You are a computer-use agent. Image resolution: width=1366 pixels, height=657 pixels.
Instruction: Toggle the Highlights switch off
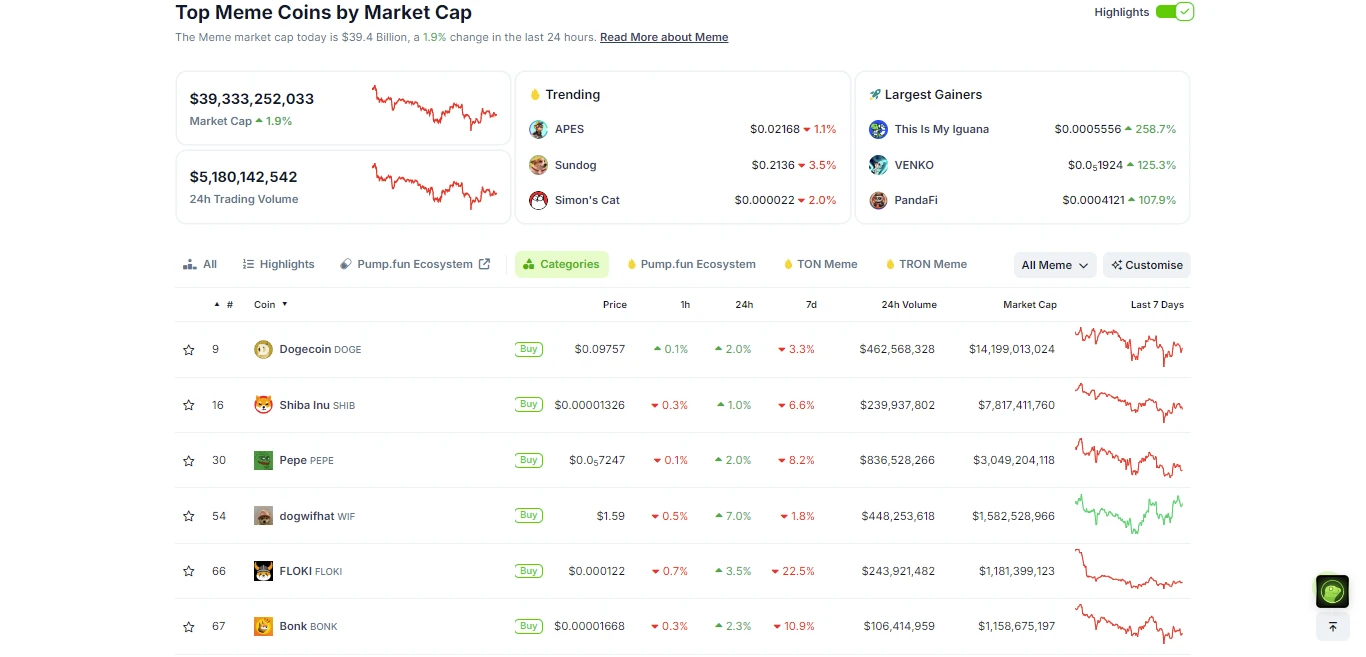(1175, 12)
